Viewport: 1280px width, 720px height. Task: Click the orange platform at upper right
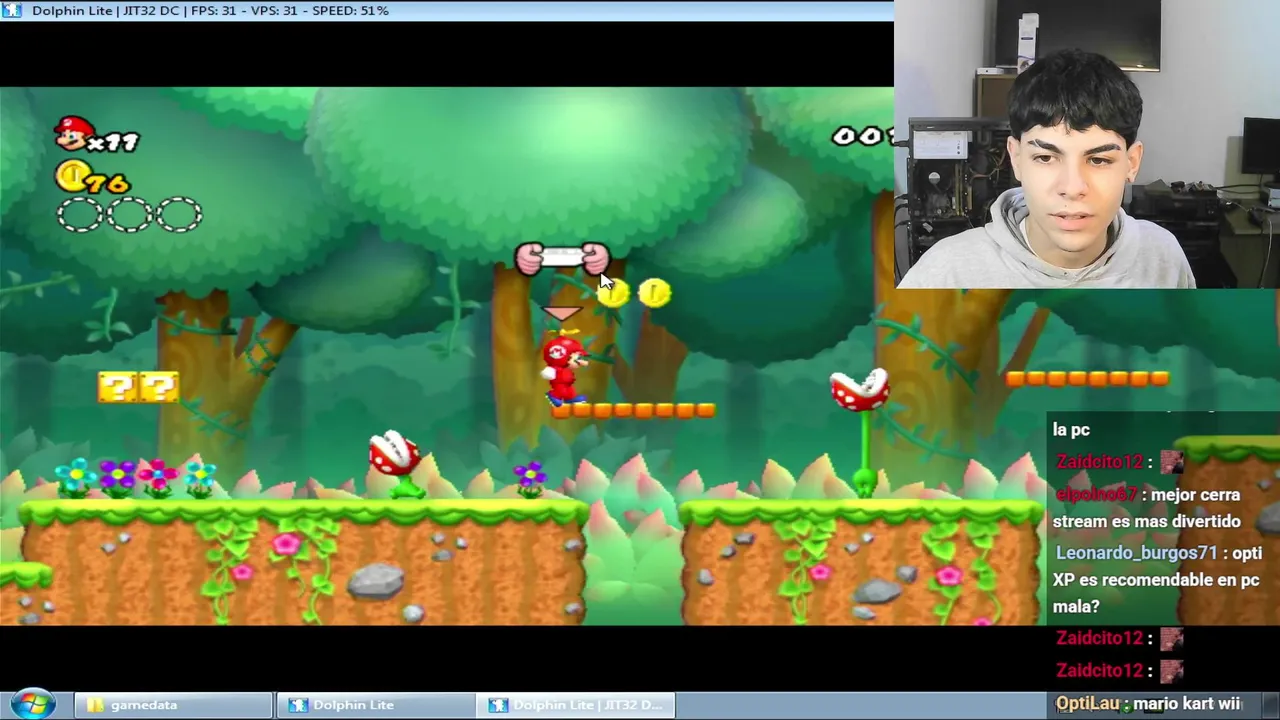point(1087,378)
